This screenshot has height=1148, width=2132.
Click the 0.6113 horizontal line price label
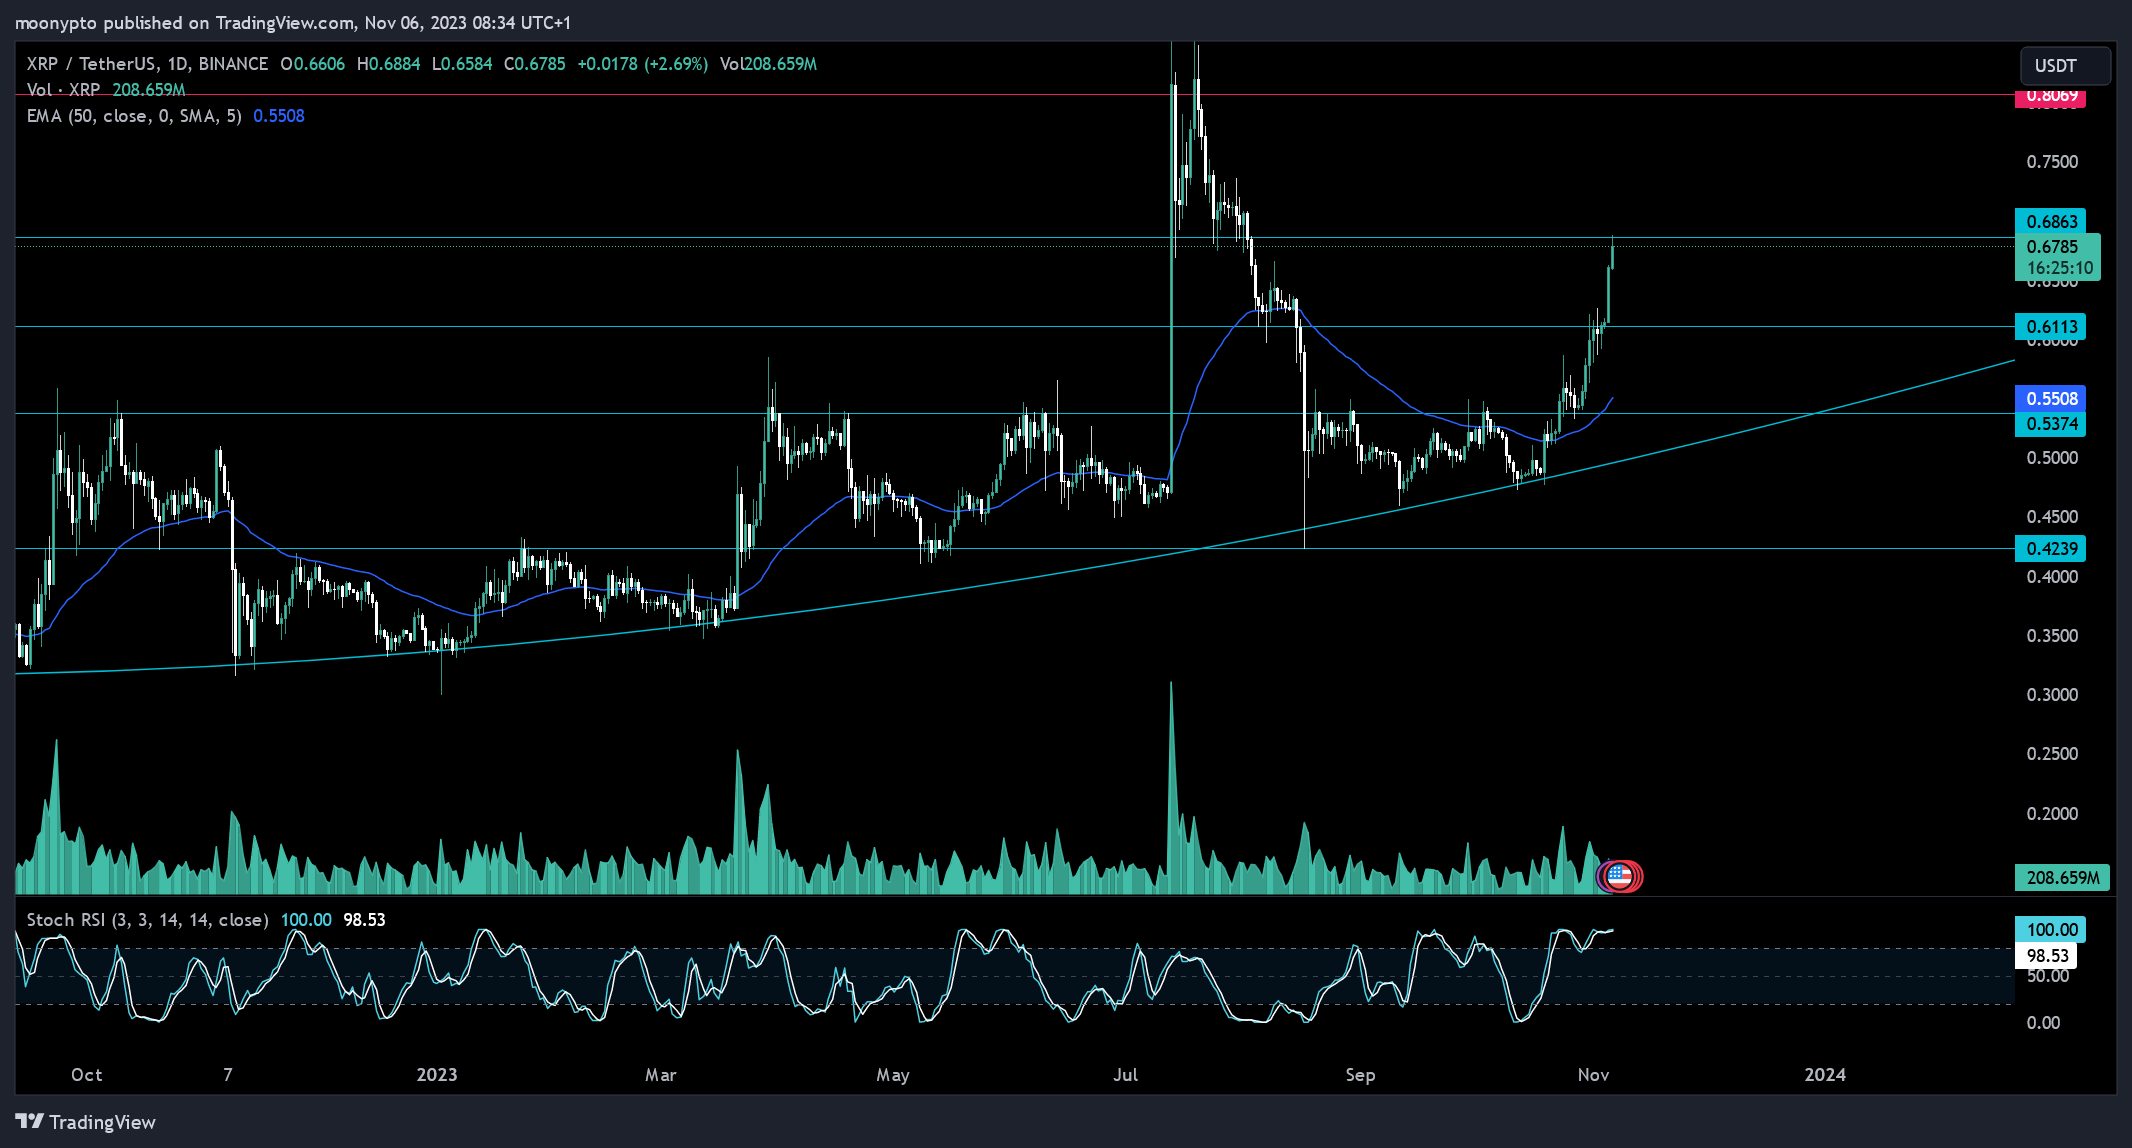[x=2051, y=327]
